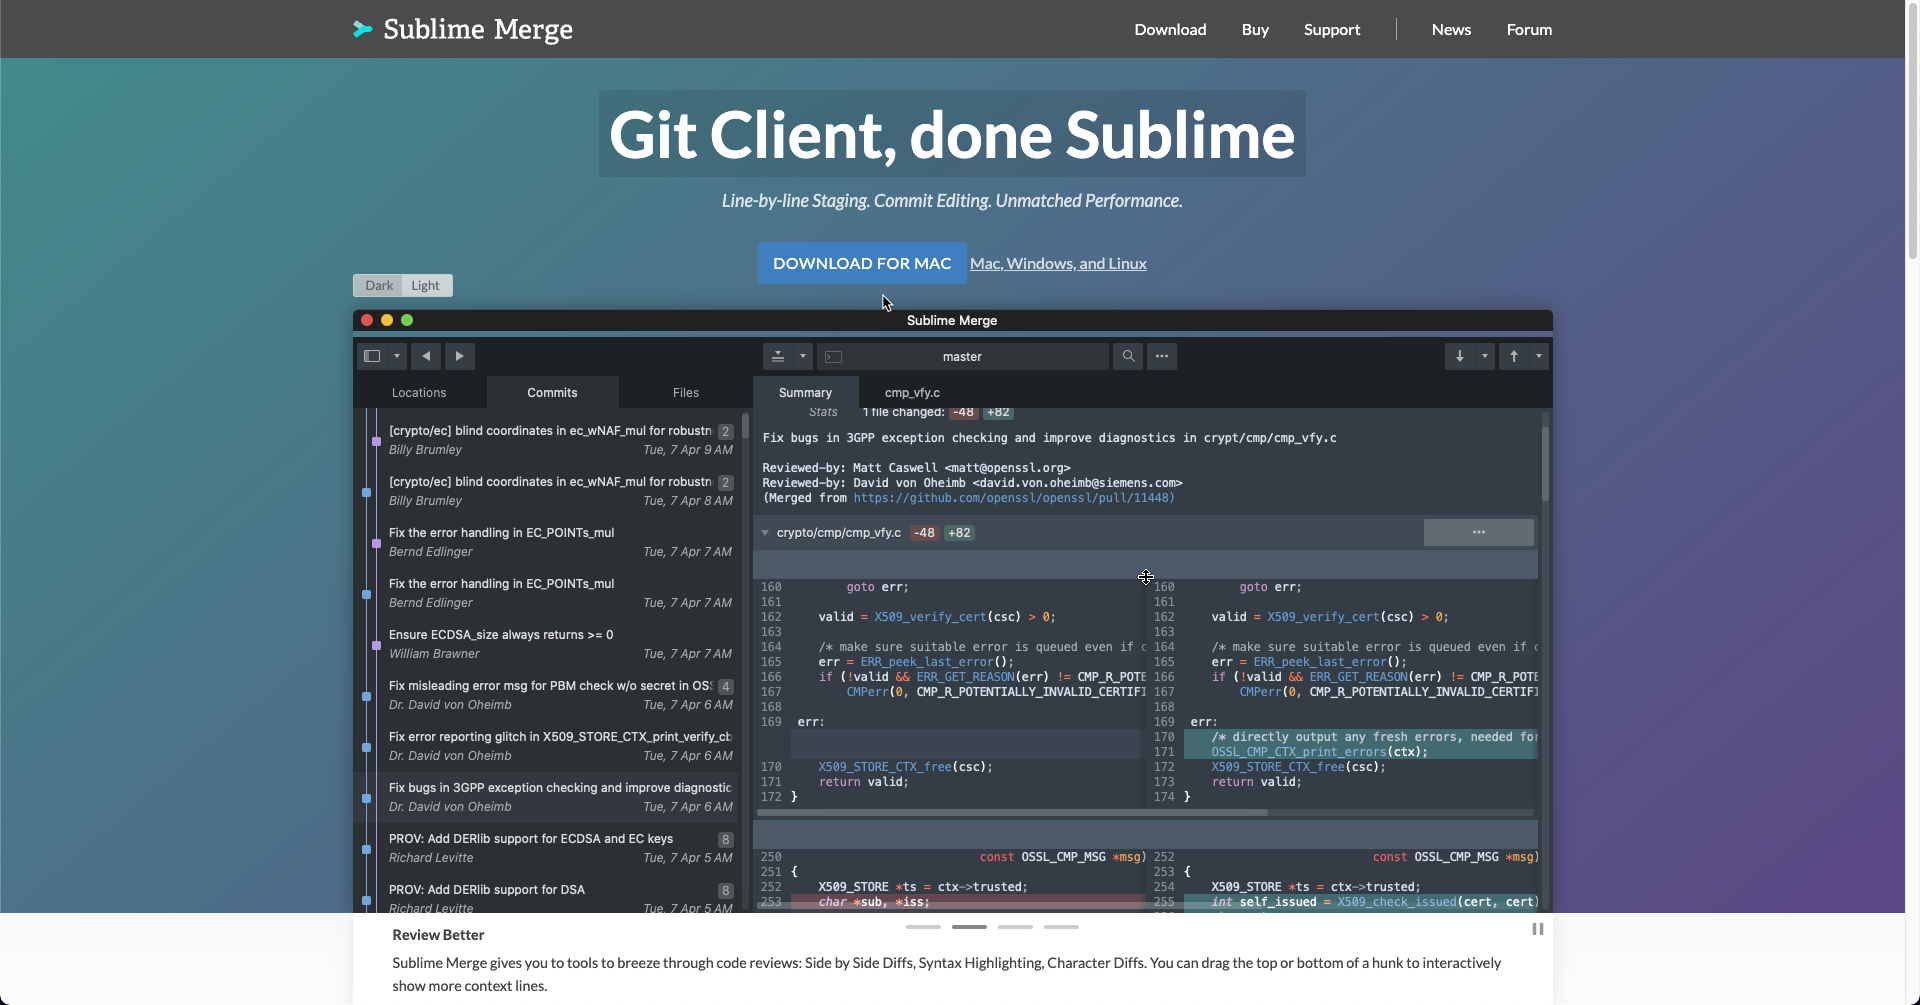Screen dimensions: 1920x1005
Task: Open the side bar layout dropdown arrow
Action: [x=397, y=356]
